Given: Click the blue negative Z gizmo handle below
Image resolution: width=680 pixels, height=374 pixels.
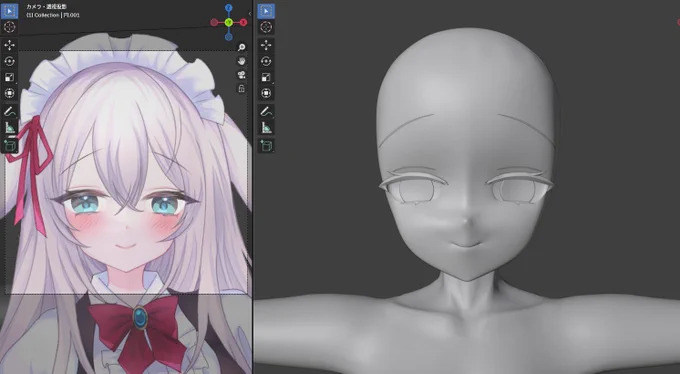Looking at the screenshot, I should point(229,37).
